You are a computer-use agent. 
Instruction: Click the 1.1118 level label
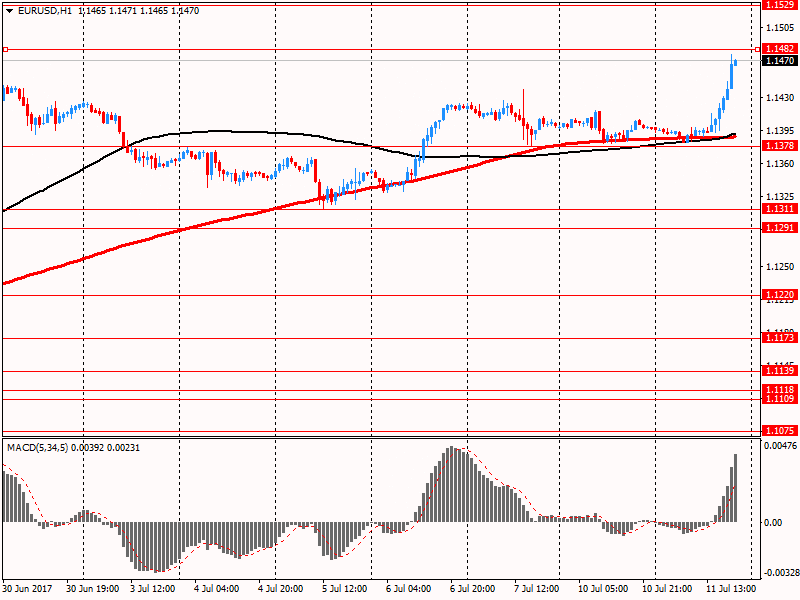point(780,390)
